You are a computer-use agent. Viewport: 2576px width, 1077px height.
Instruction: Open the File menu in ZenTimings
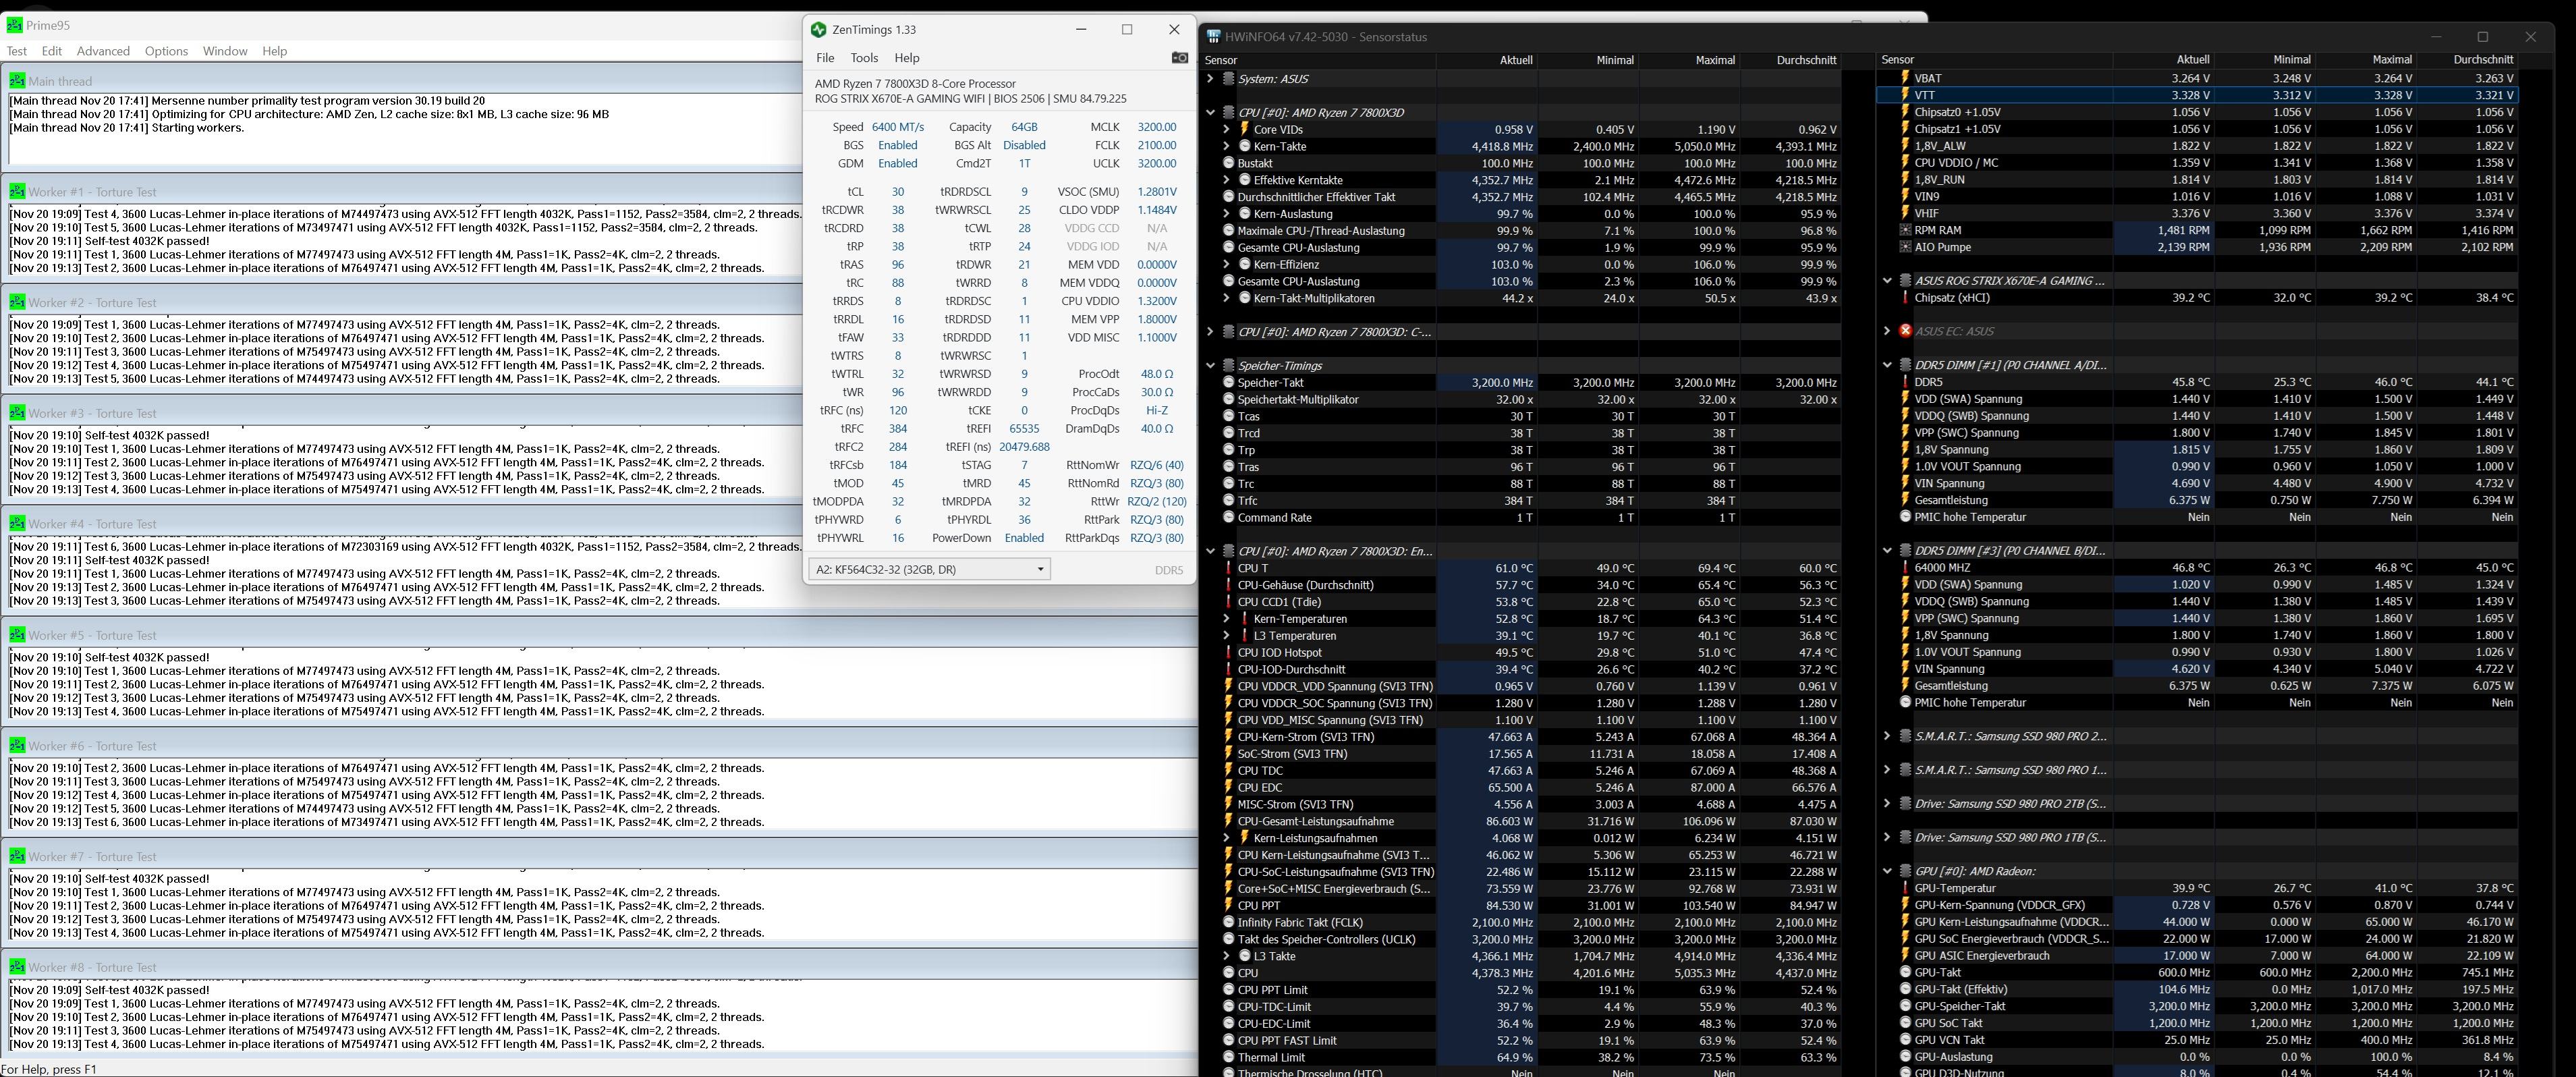point(825,58)
